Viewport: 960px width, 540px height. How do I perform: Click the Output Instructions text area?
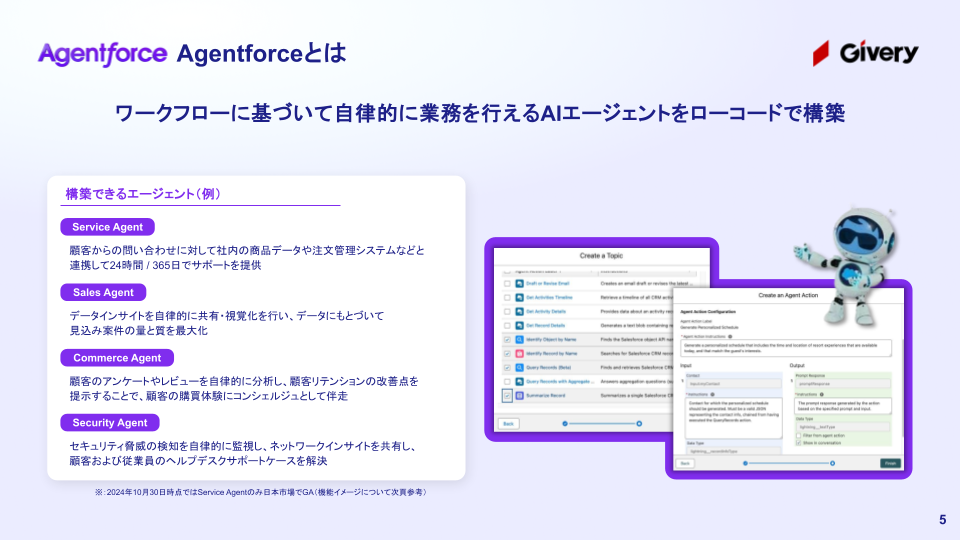point(843,406)
